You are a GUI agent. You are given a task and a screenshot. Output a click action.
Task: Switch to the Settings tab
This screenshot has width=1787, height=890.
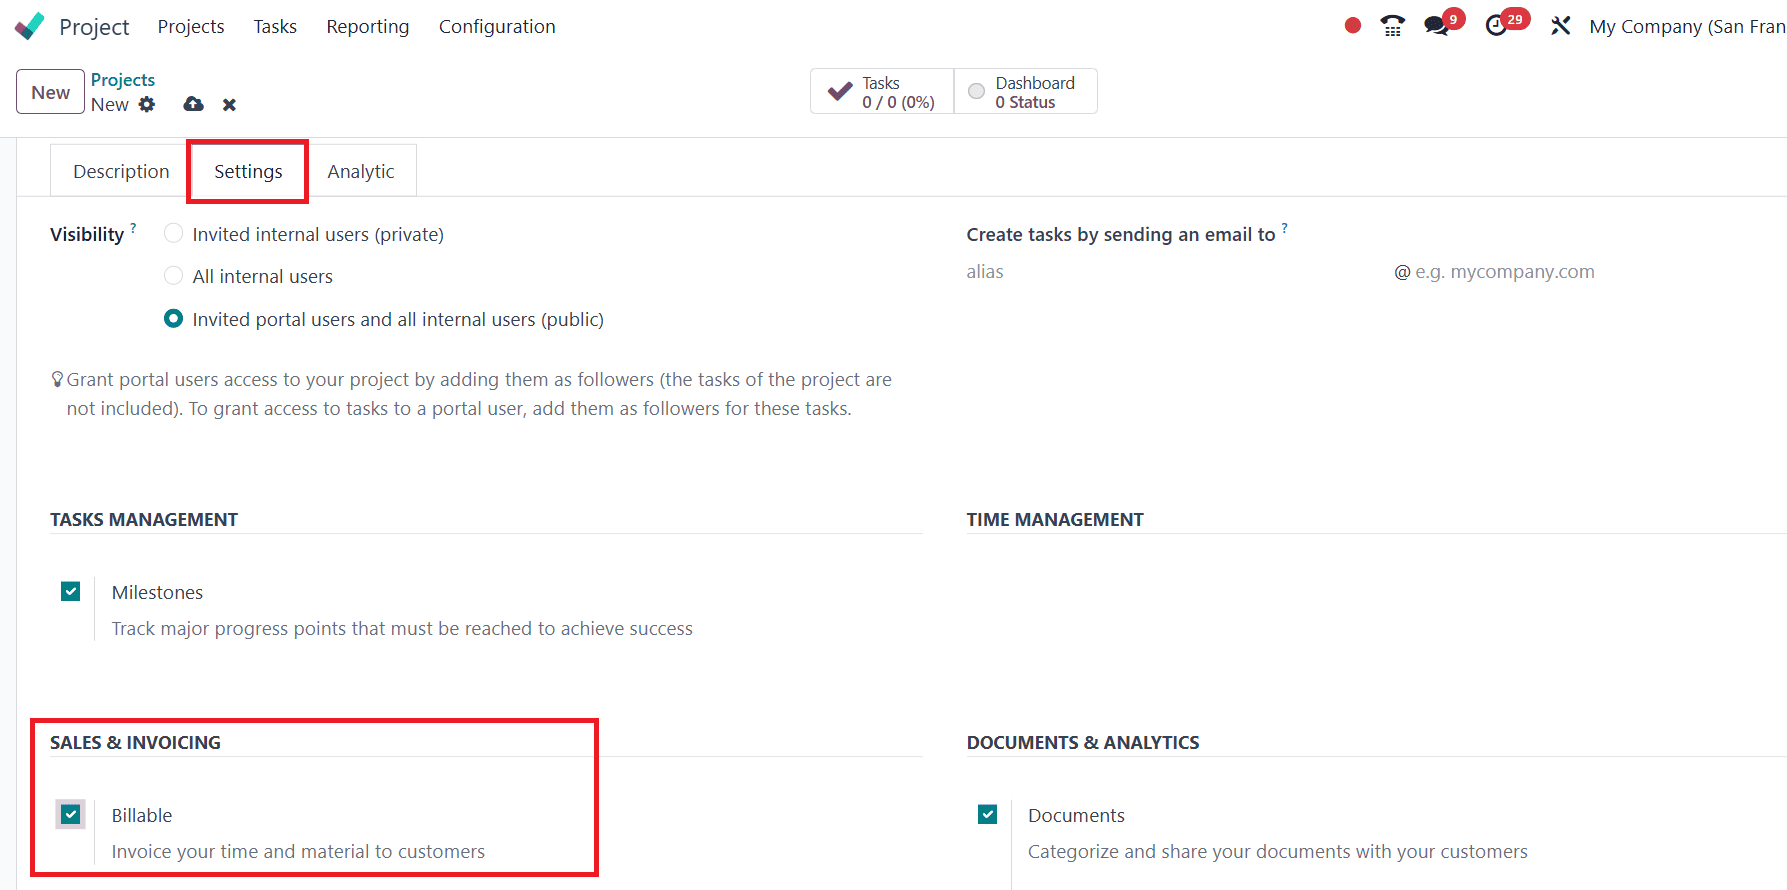248,171
